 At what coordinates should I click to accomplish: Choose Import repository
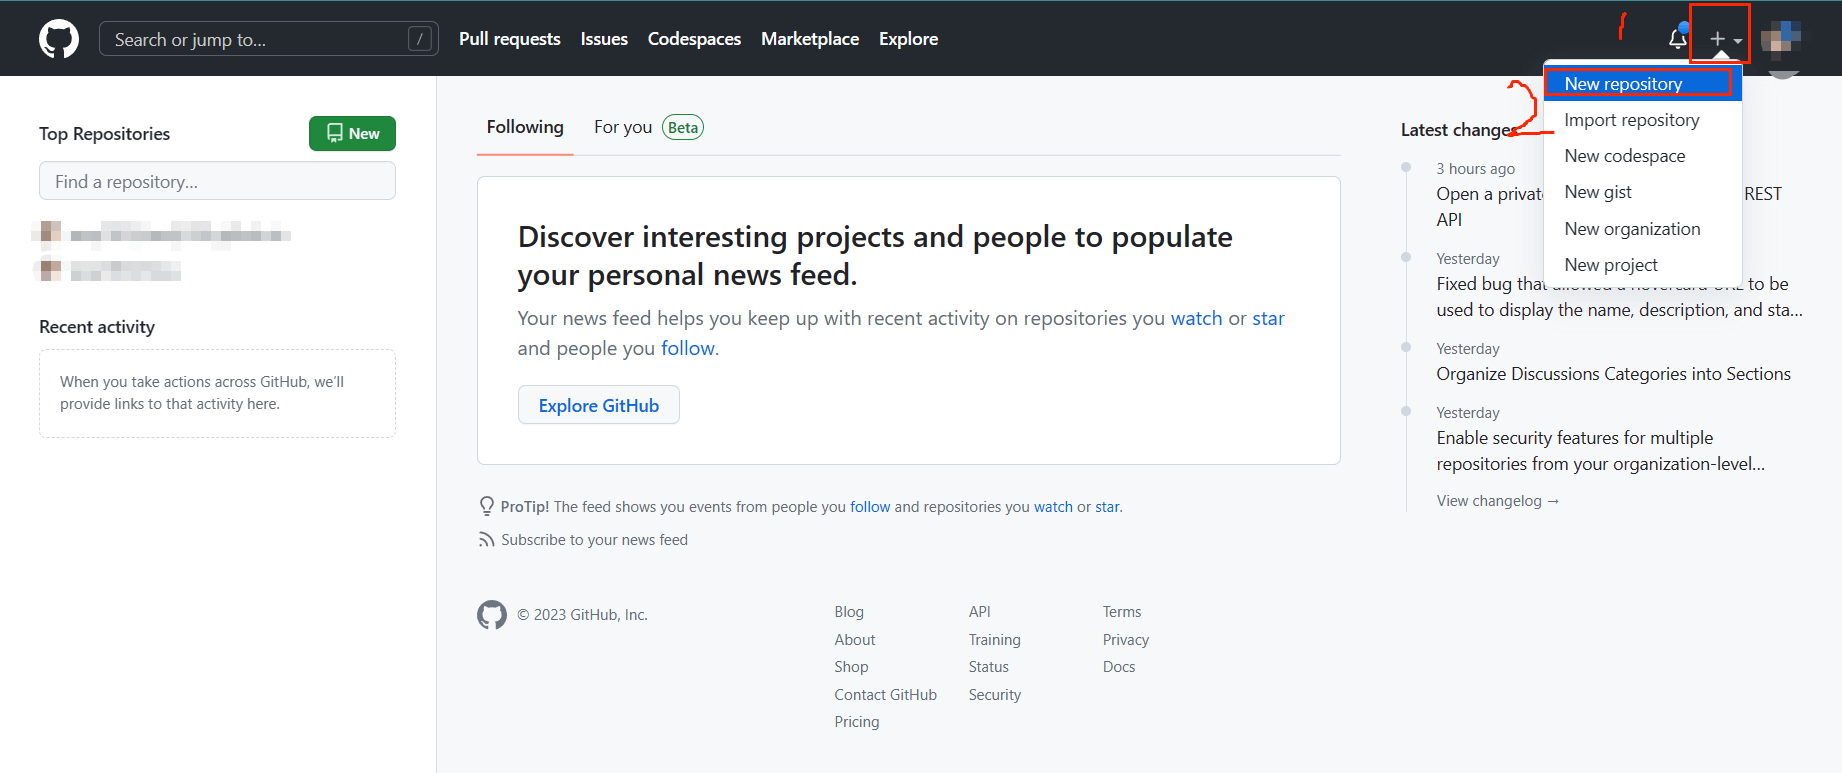(1642, 120)
